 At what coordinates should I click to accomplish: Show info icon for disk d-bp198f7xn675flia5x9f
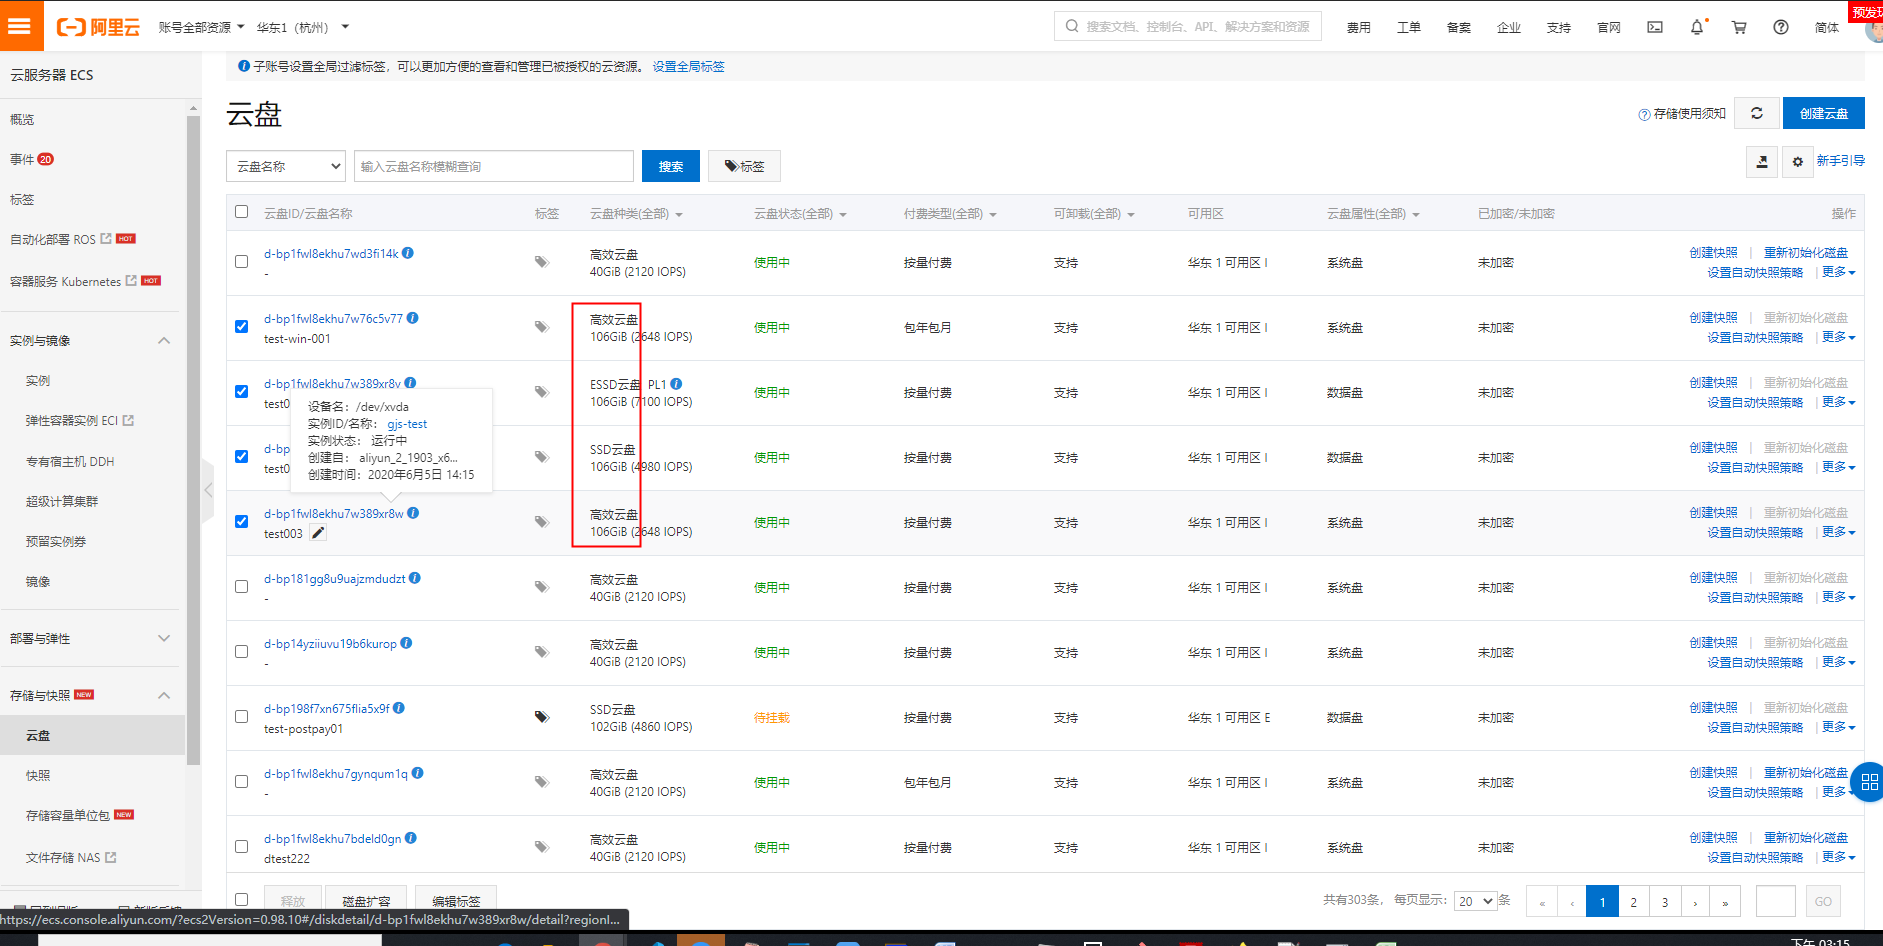click(x=399, y=708)
